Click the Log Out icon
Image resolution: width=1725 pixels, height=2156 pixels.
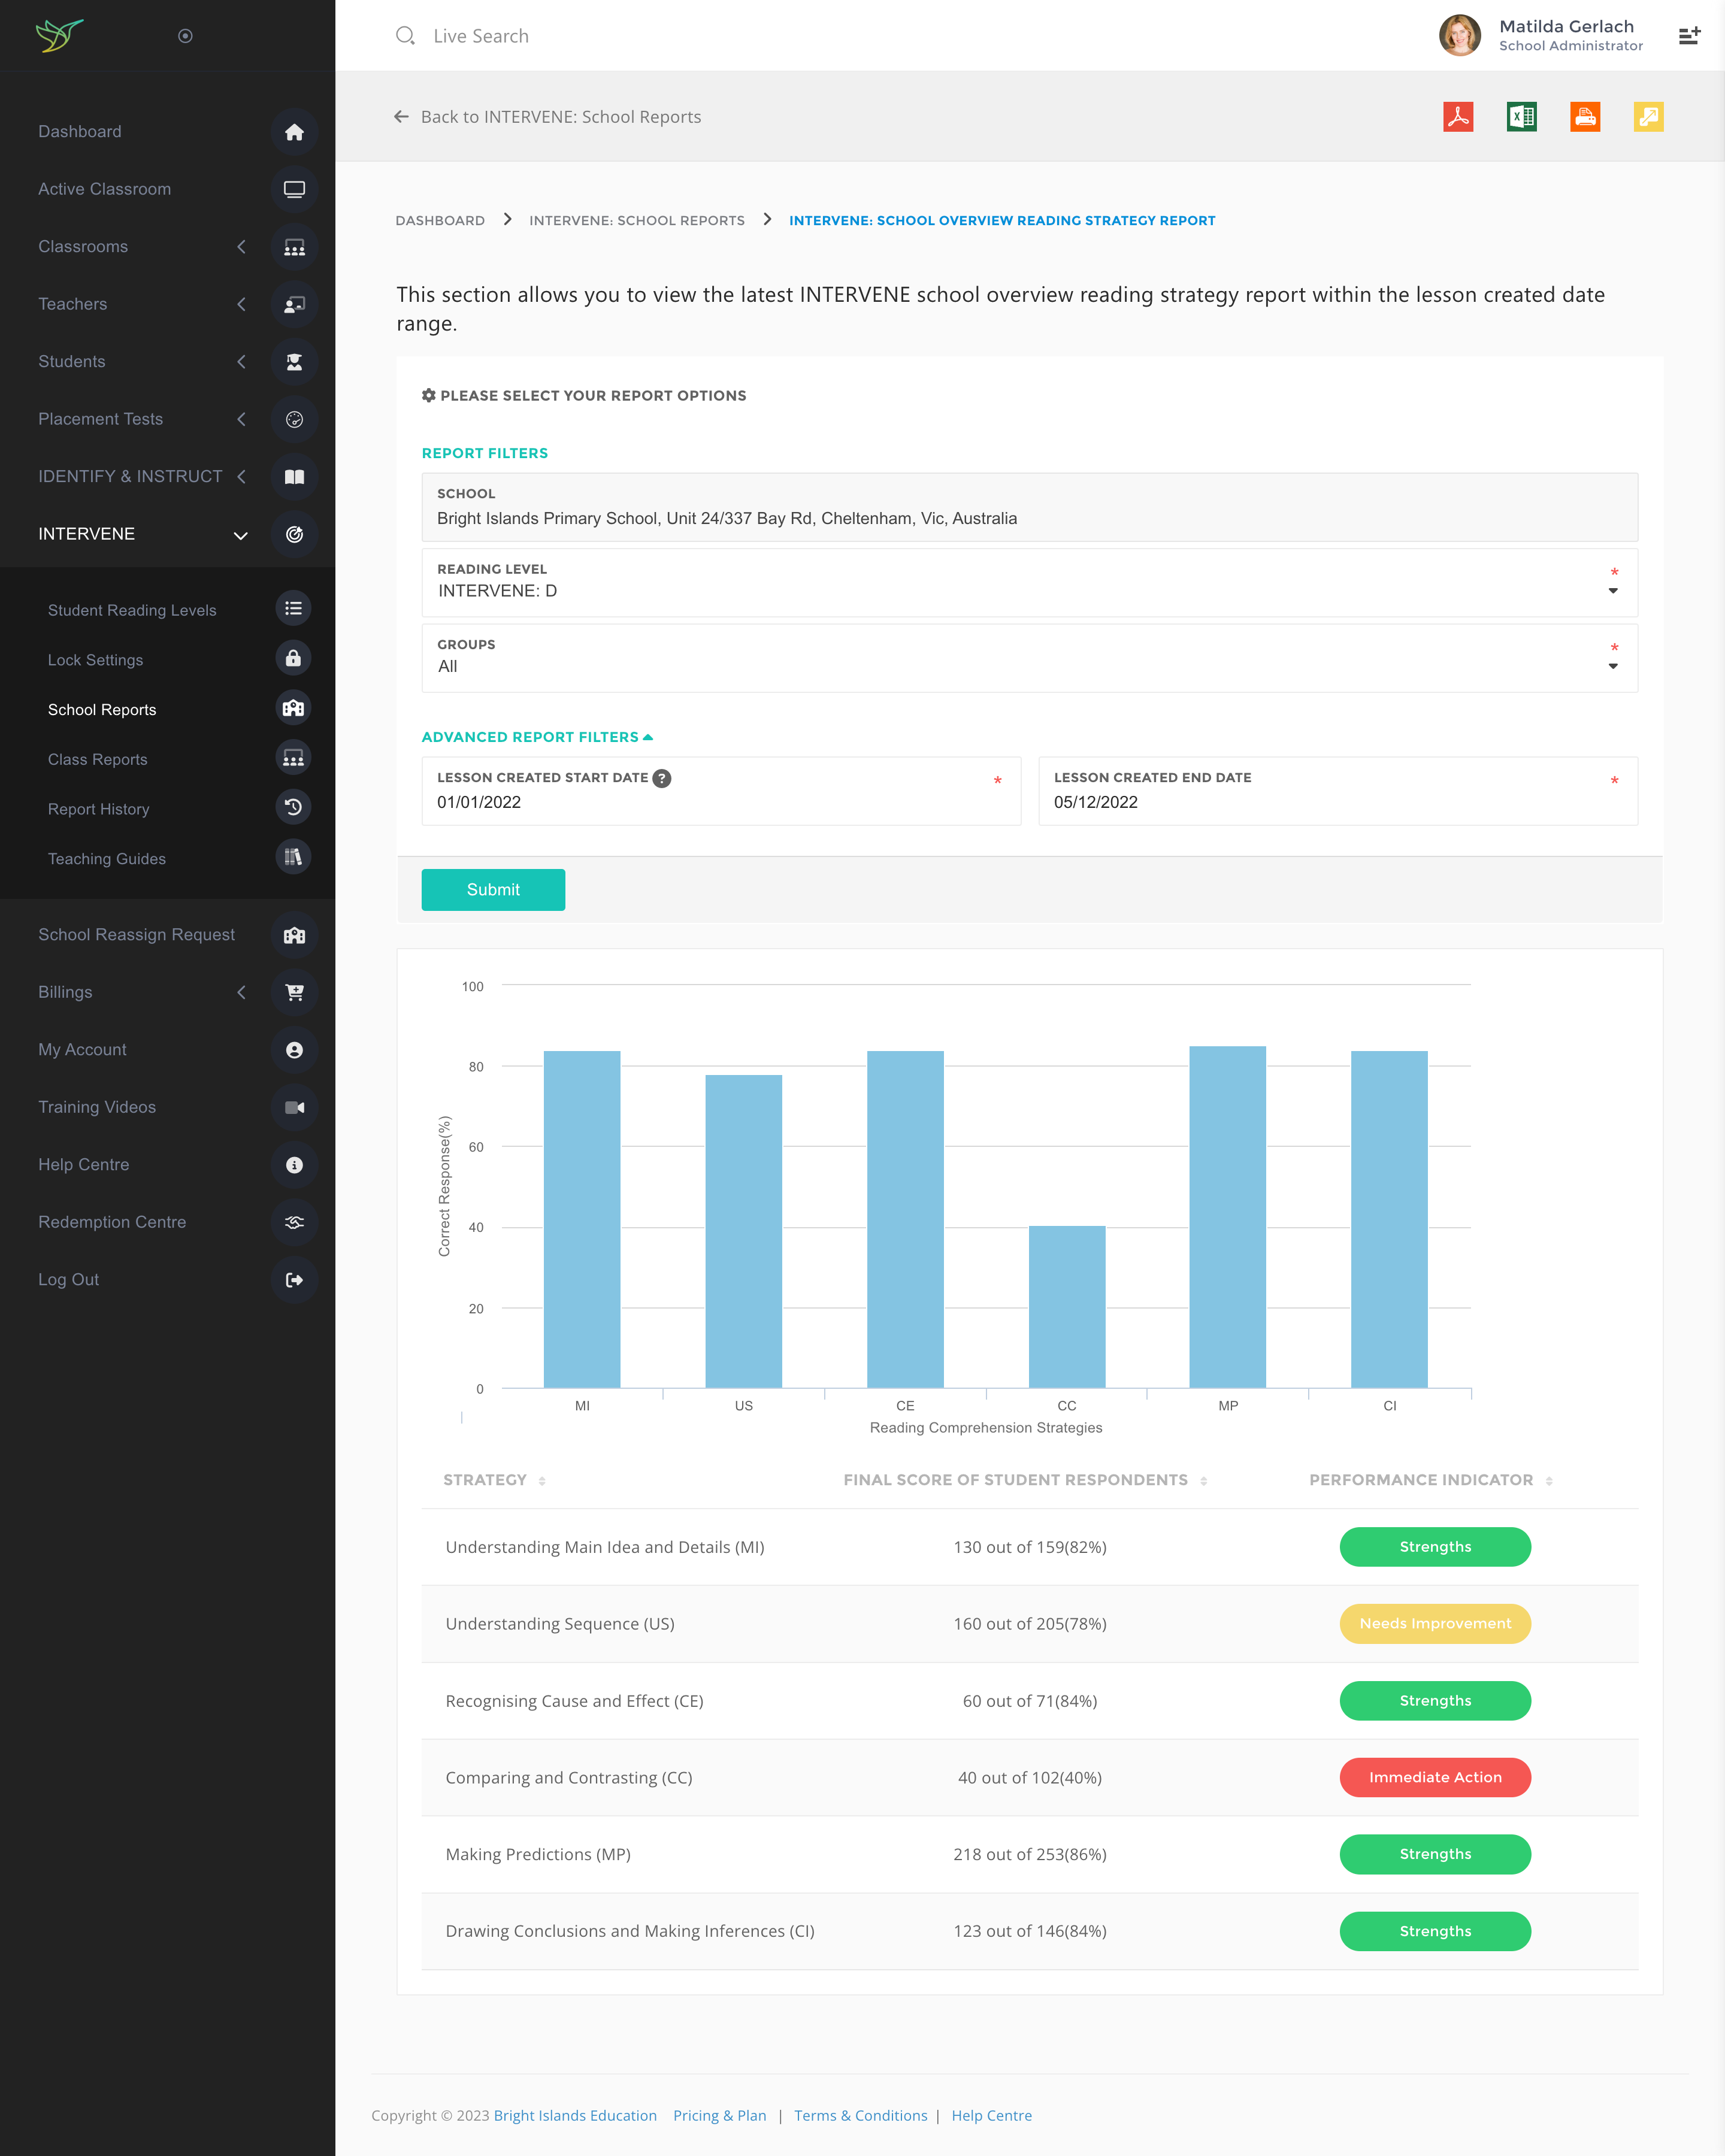(x=294, y=1280)
